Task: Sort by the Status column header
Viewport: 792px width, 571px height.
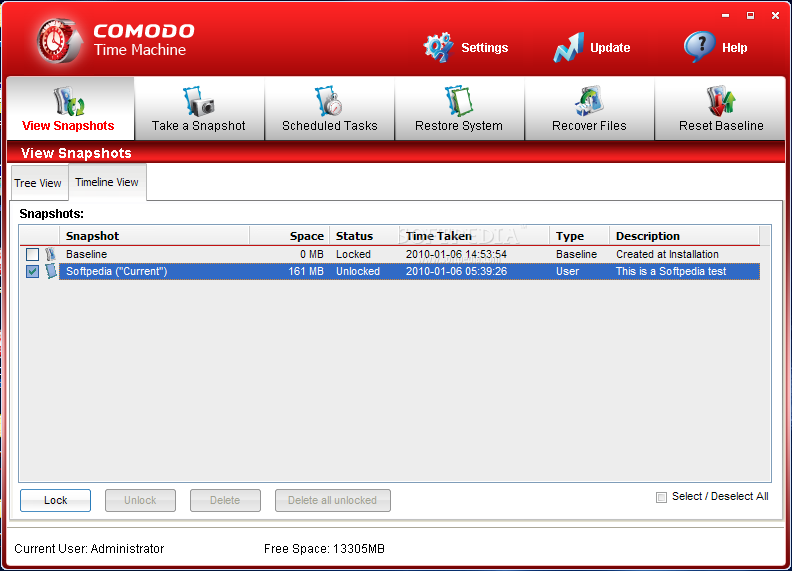Action: pos(364,236)
